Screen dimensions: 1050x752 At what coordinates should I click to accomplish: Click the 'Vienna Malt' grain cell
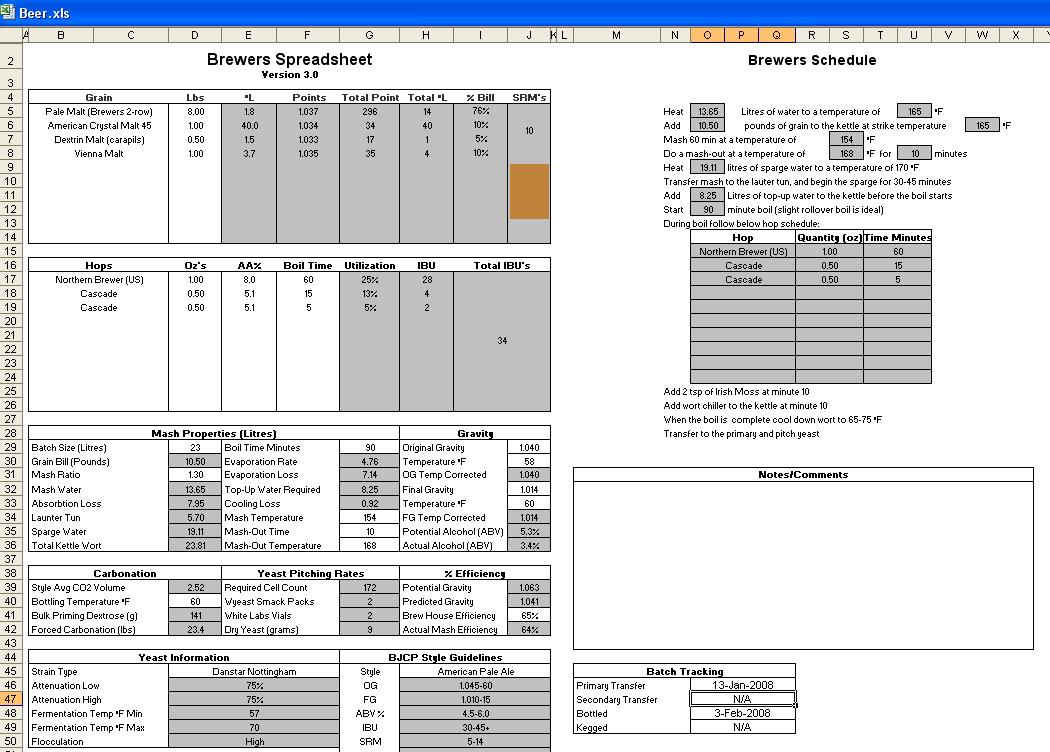98,153
